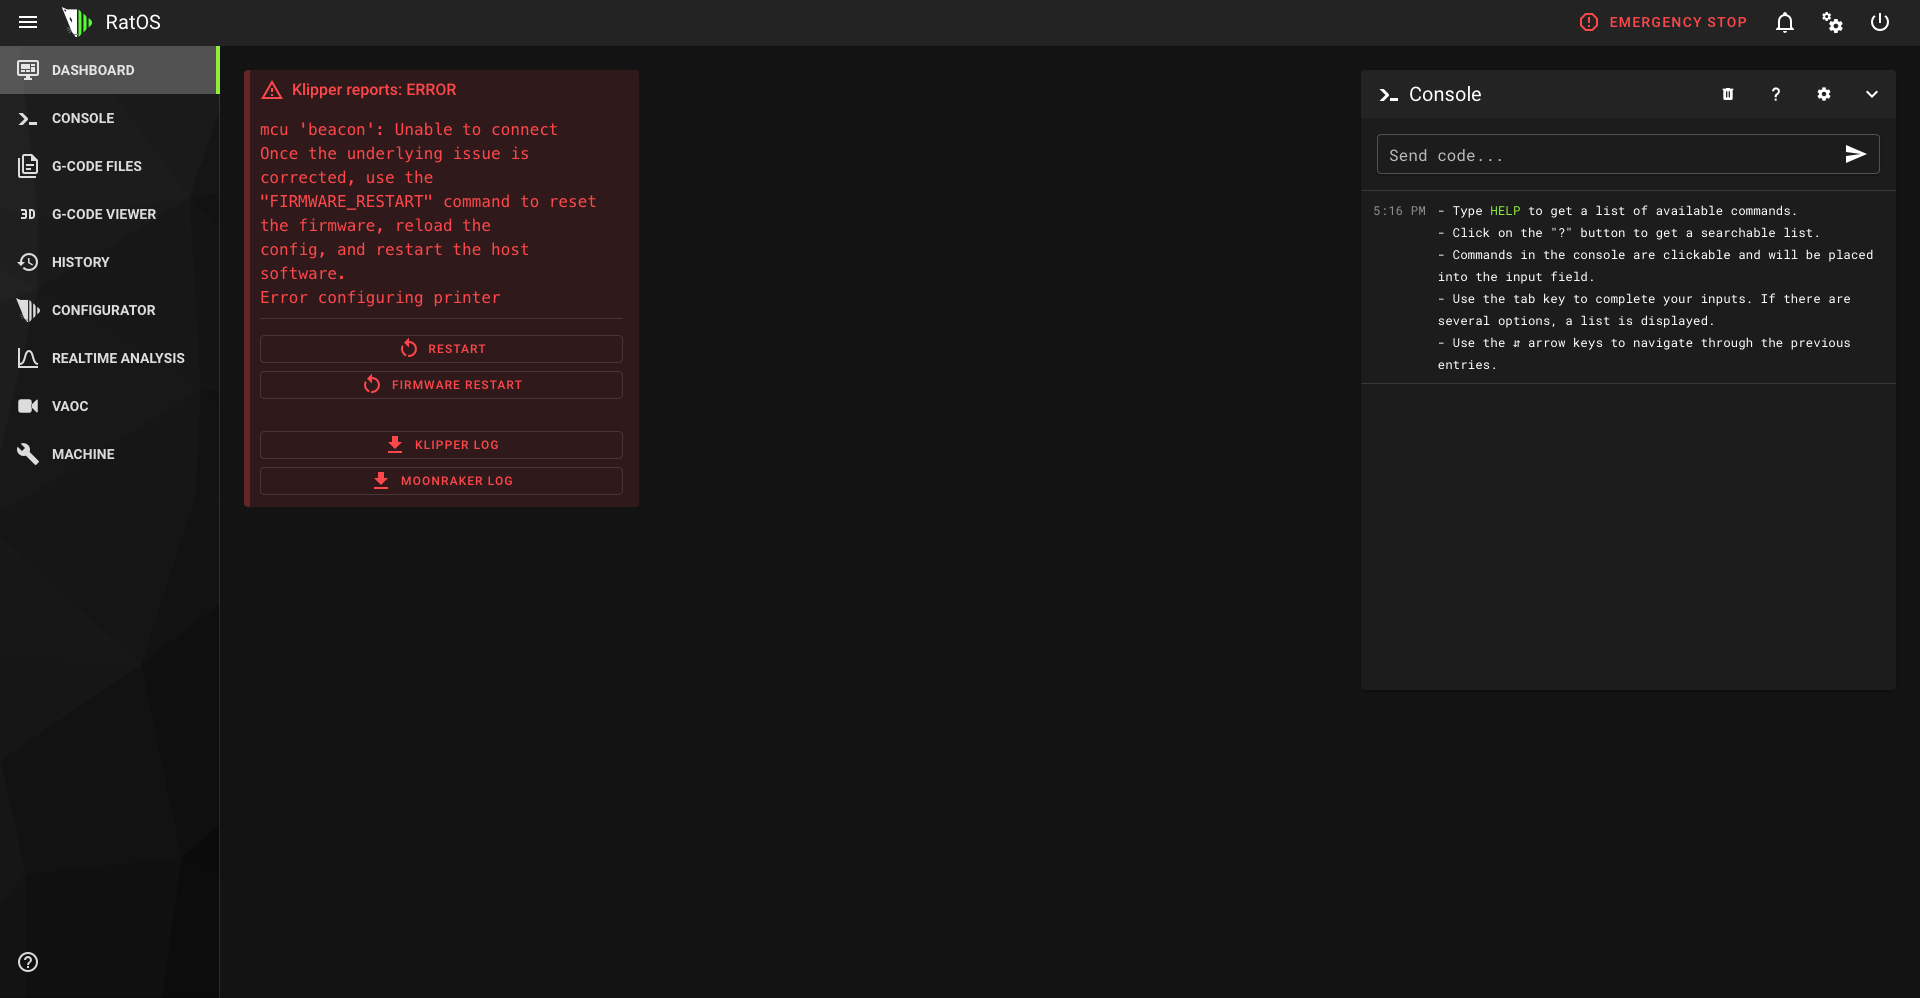Click the Firmware Restart button

441,385
